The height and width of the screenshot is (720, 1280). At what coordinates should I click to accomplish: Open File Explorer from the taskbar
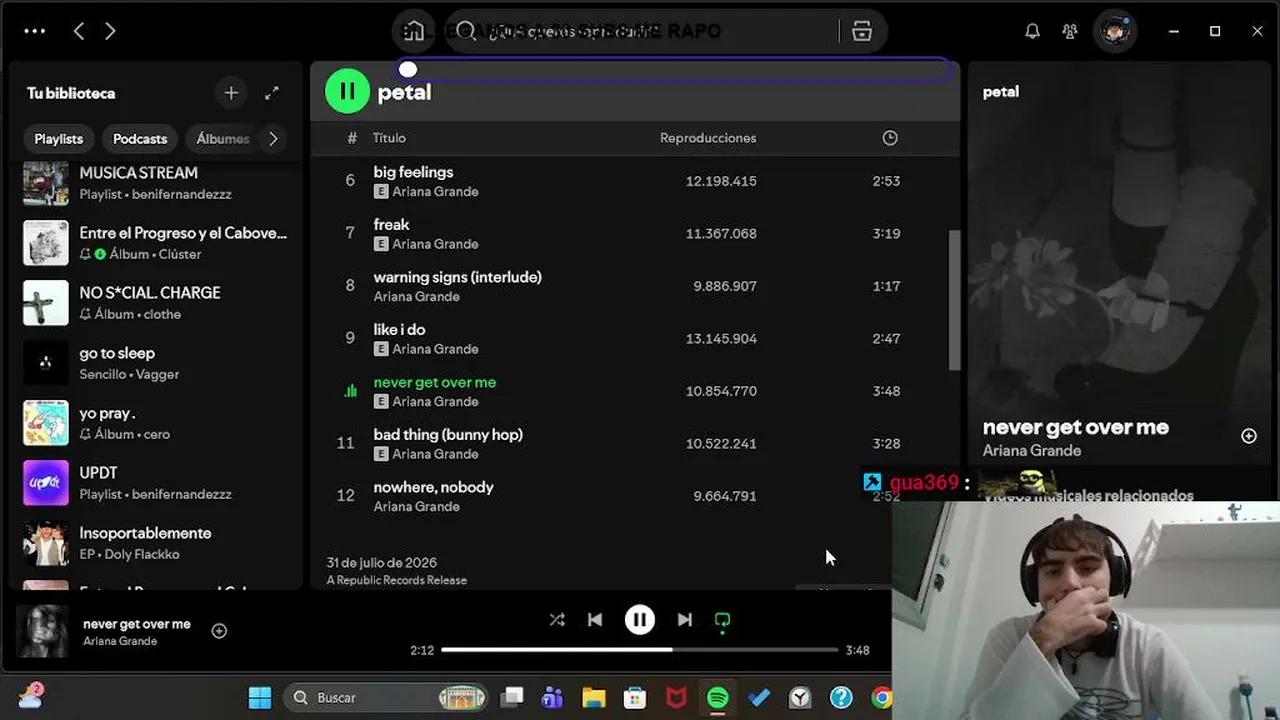coord(594,698)
